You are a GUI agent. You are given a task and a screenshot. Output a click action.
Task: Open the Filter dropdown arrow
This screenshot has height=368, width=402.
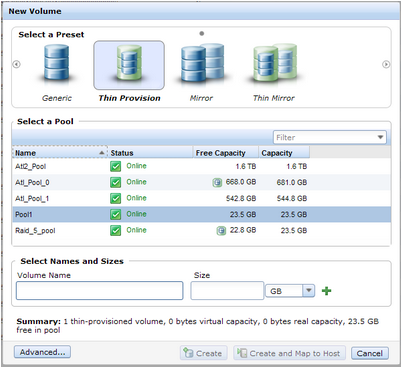380,137
